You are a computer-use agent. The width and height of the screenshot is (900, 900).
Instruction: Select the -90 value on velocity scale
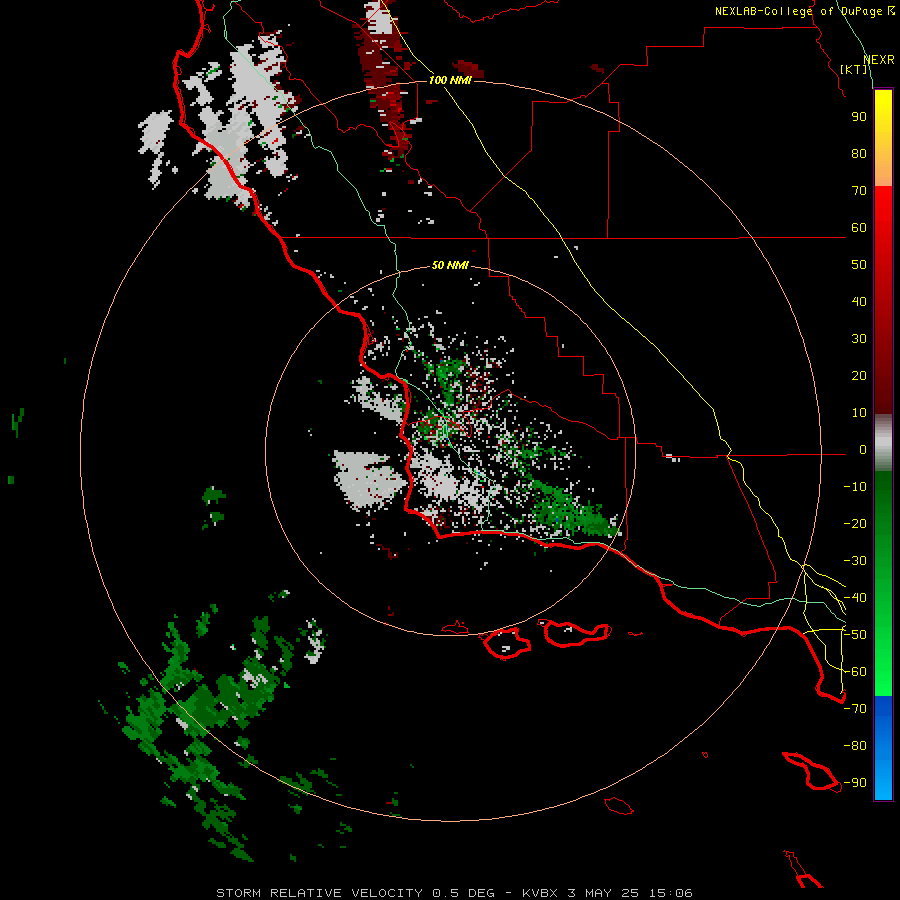pos(855,783)
